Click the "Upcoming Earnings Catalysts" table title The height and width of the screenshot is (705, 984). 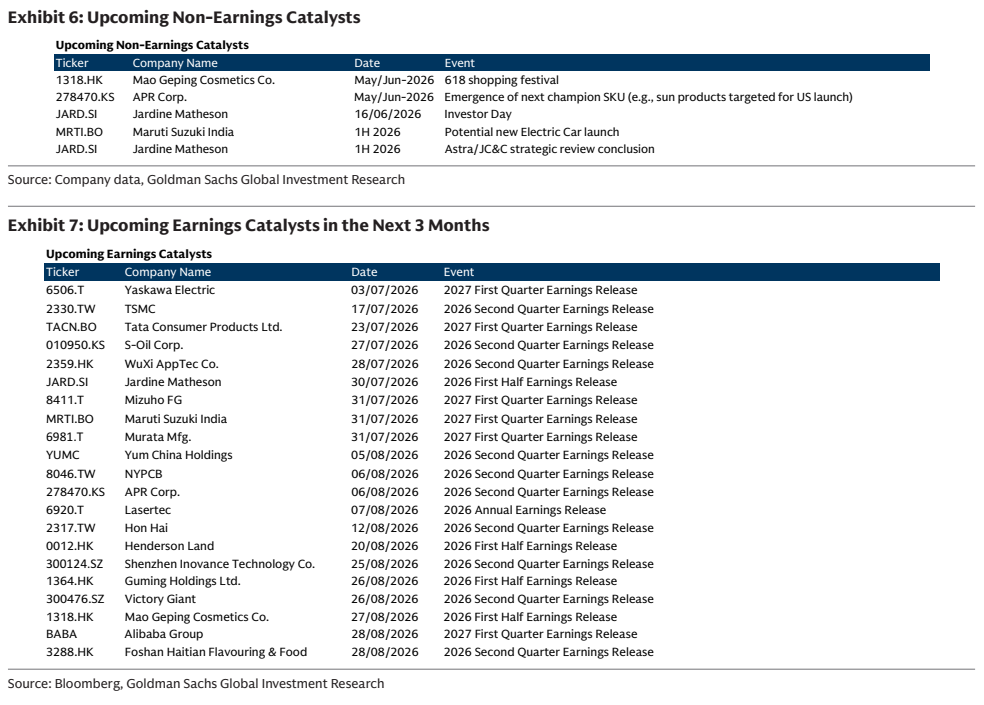click(x=129, y=254)
